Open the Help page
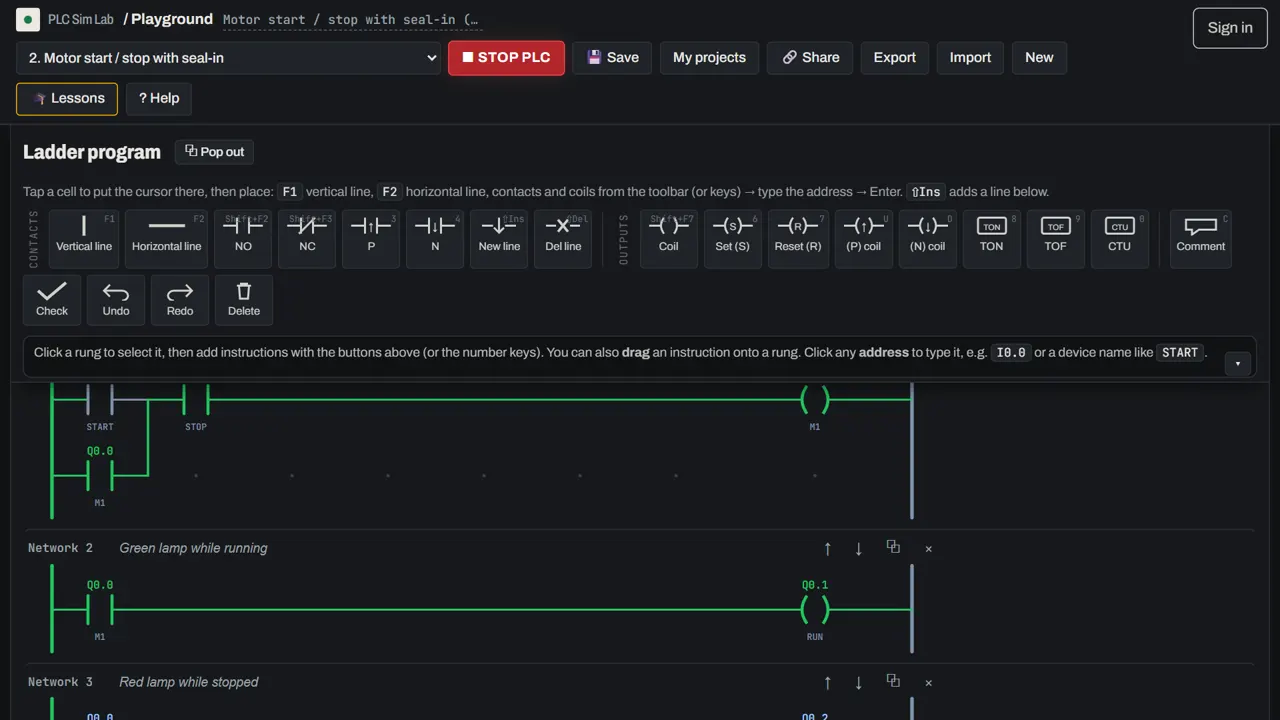The image size is (1280, 720). 159,99
